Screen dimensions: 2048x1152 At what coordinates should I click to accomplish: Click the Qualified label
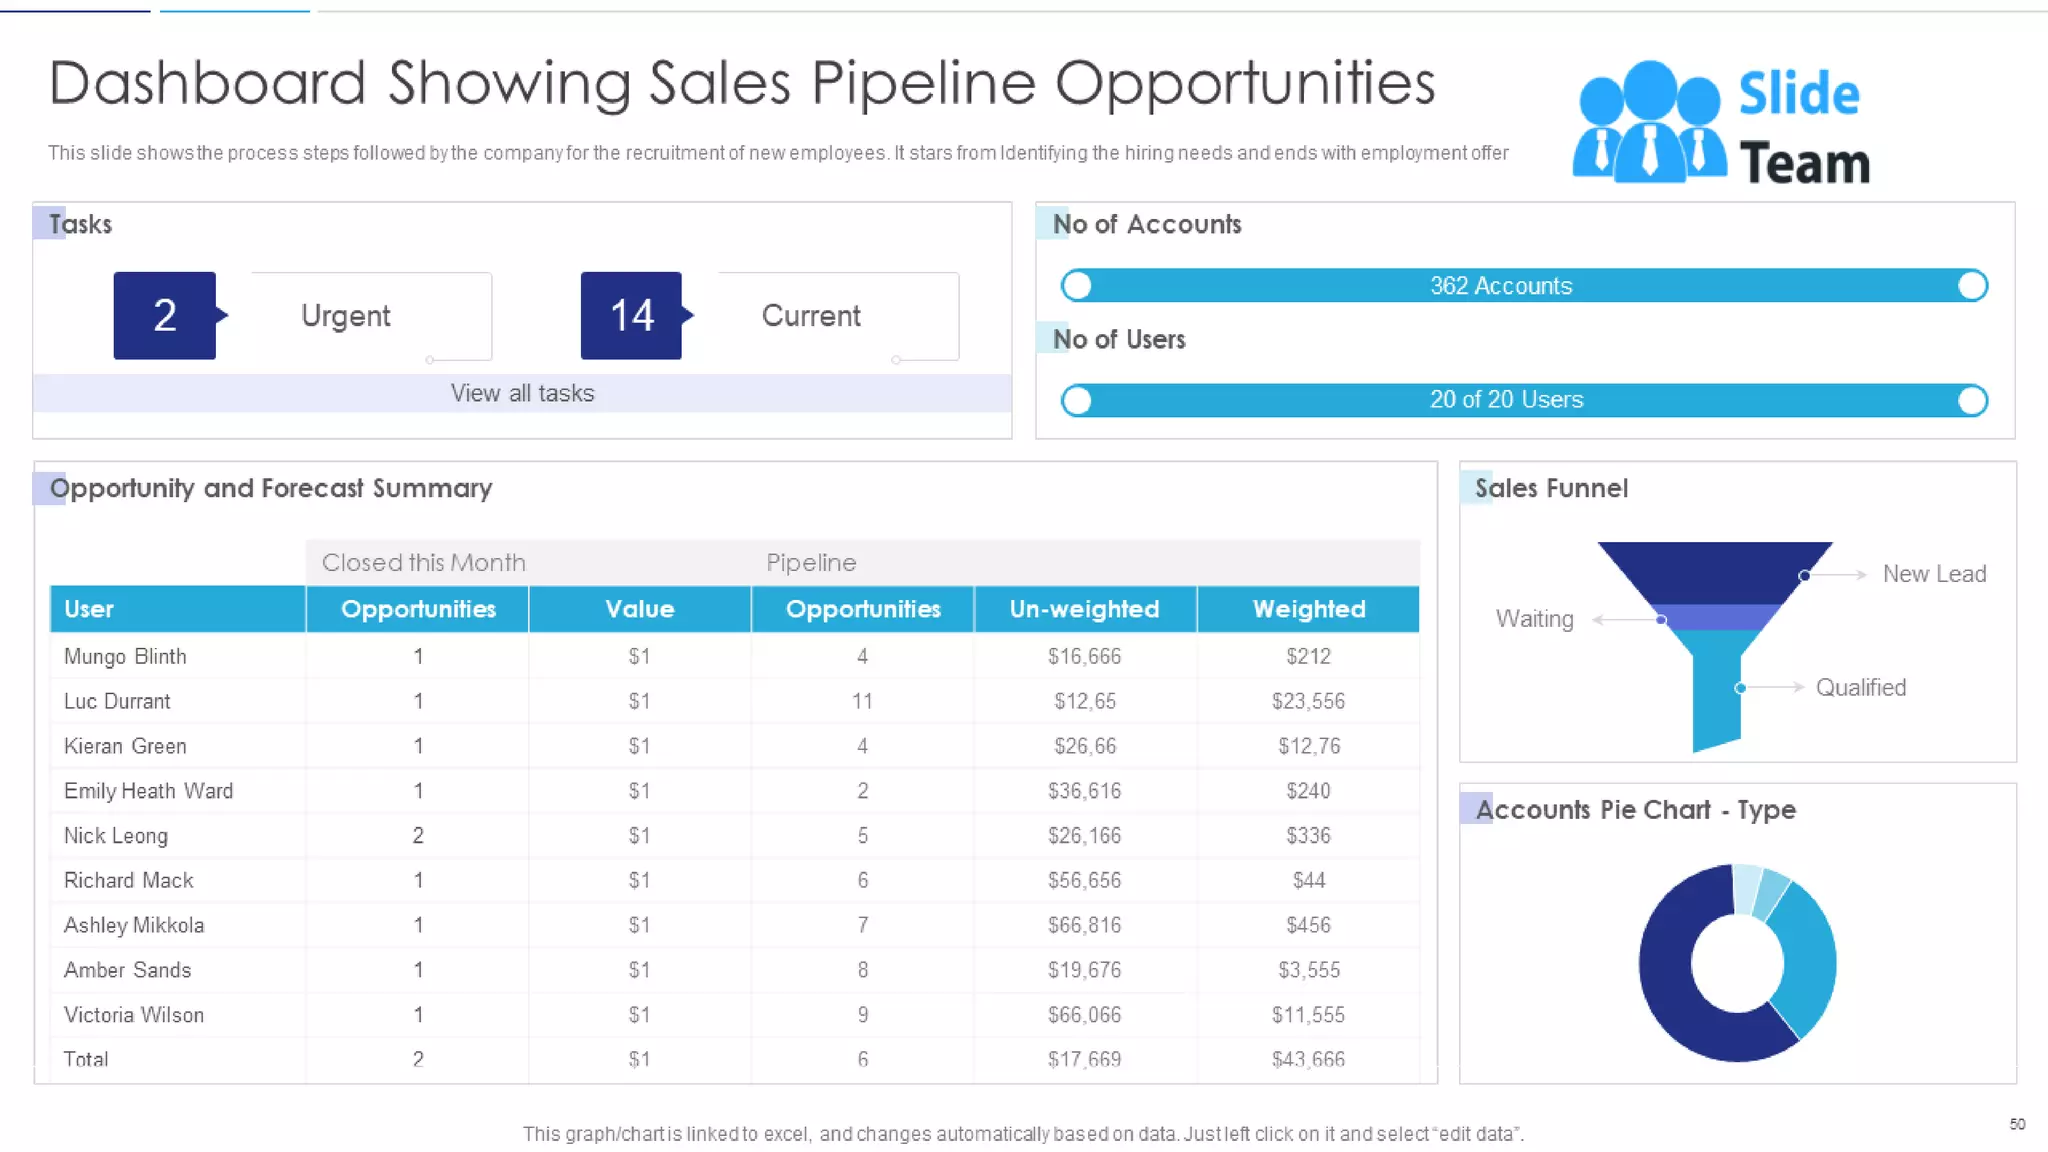tap(1860, 688)
